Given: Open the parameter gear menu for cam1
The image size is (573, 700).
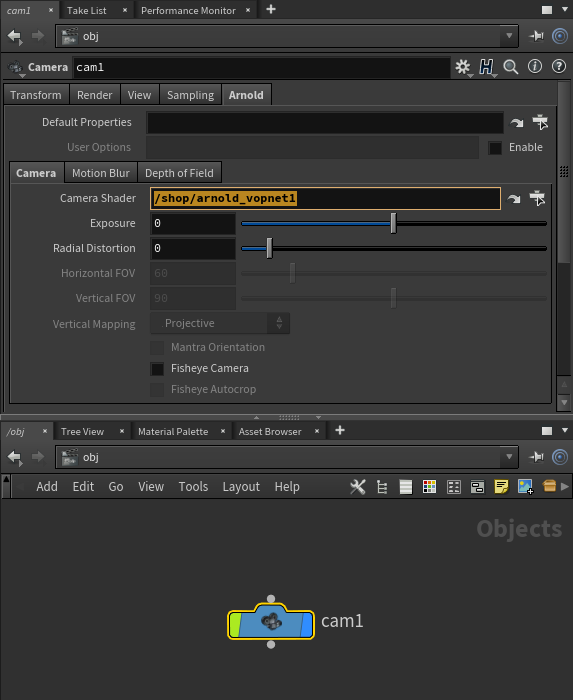Looking at the screenshot, I should (463, 67).
